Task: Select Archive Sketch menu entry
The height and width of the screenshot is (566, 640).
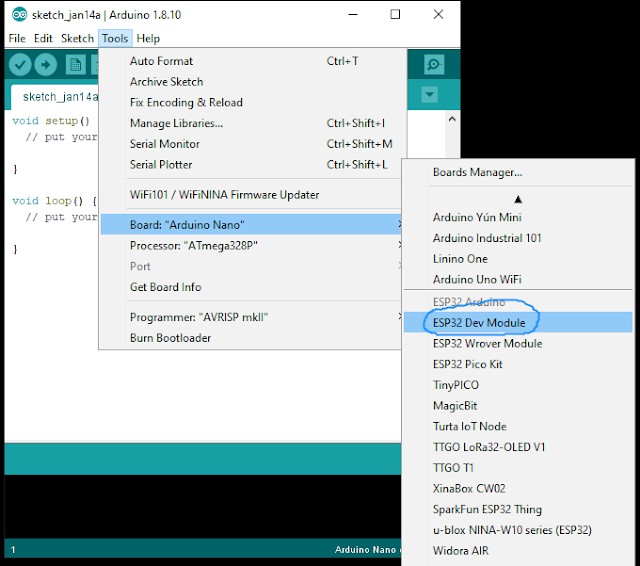Action: (253, 82)
